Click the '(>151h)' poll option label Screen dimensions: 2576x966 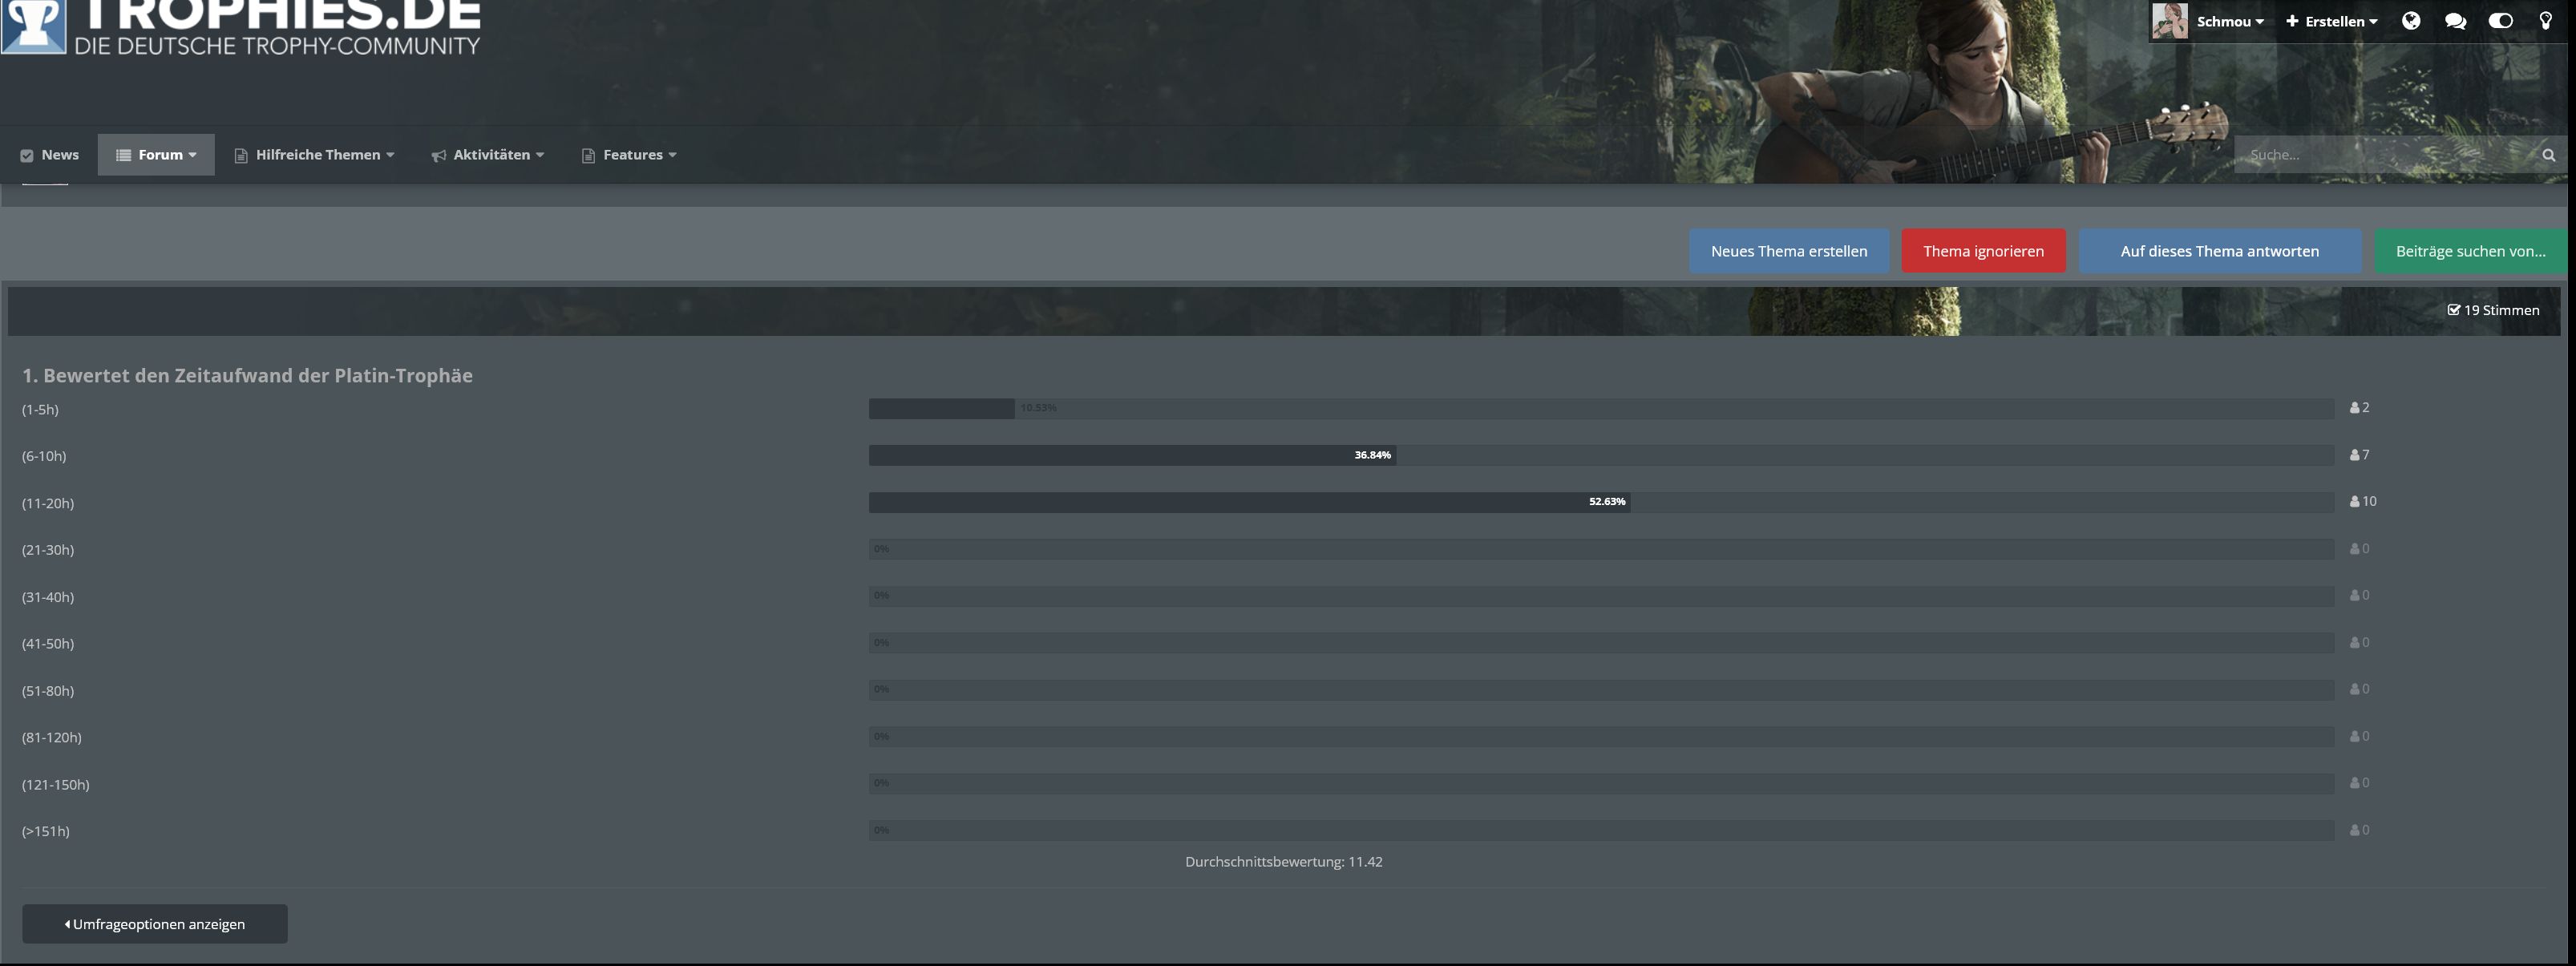(x=46, y=831)
